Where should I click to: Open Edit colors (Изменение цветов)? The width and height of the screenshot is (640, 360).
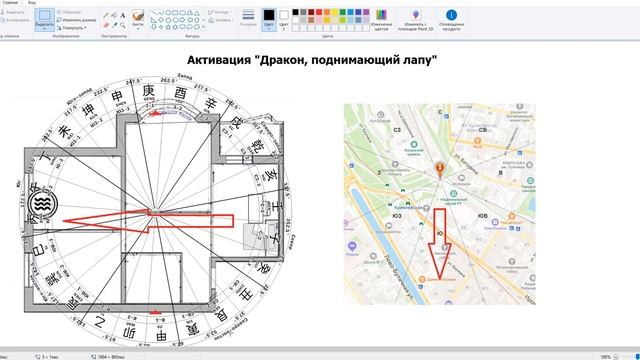click(381, 20)
